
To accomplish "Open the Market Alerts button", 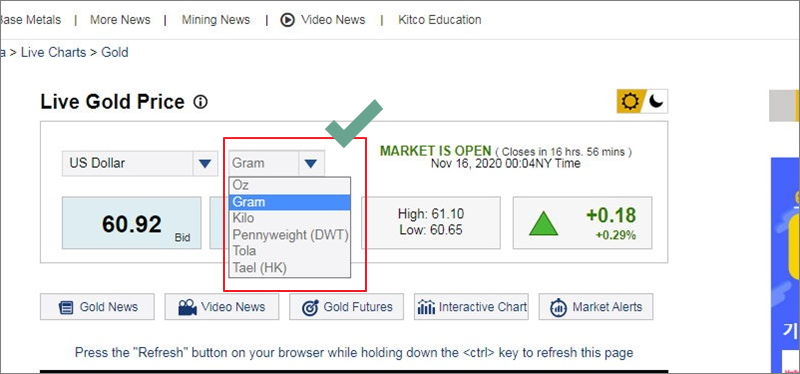I will point(596,307).
